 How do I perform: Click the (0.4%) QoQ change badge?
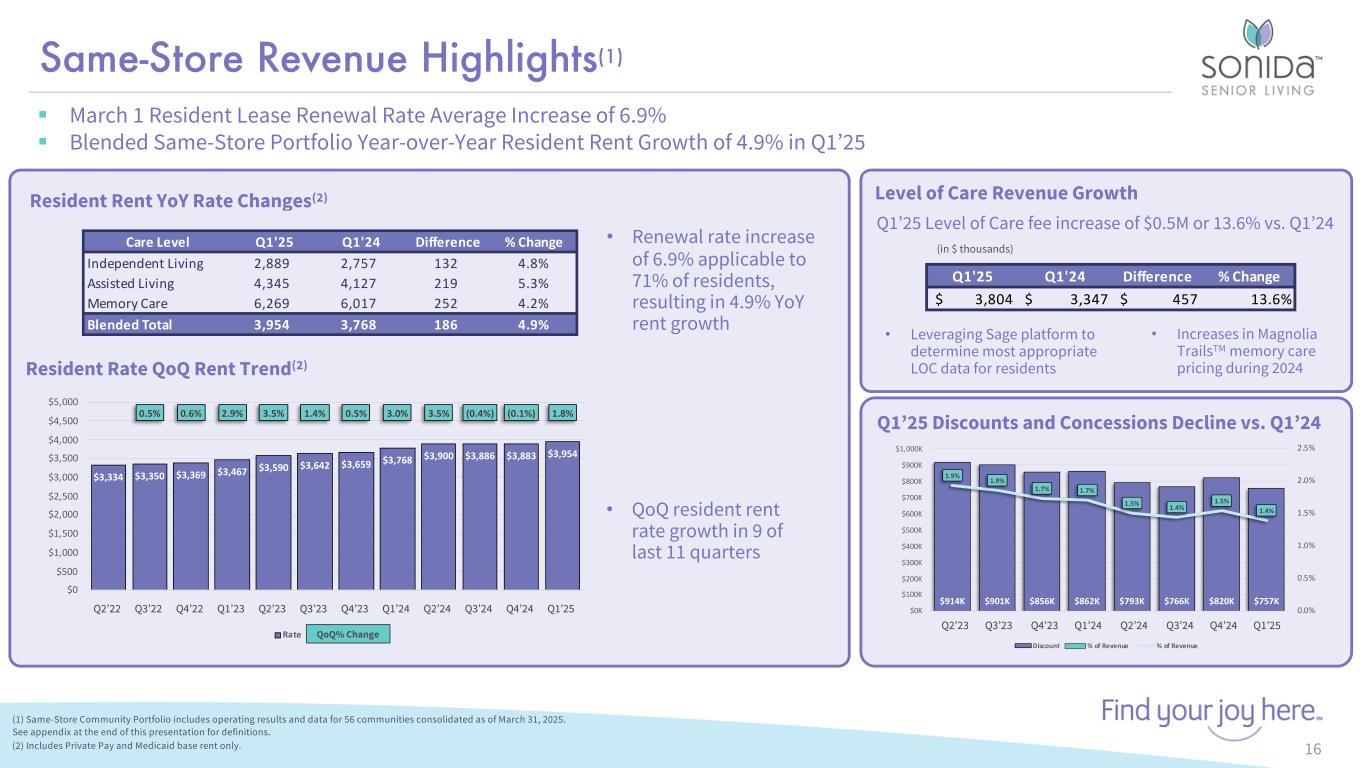pyautogui.click(x=478, y=412)
